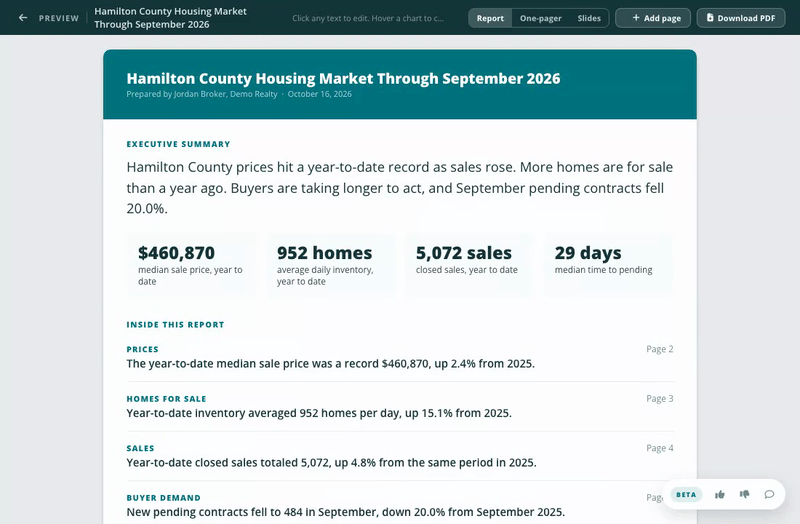Image resolution: width=800 pixels, height=524 pixels.
Task: Edit the median sale price record sentence
Action: click(331, 364)
